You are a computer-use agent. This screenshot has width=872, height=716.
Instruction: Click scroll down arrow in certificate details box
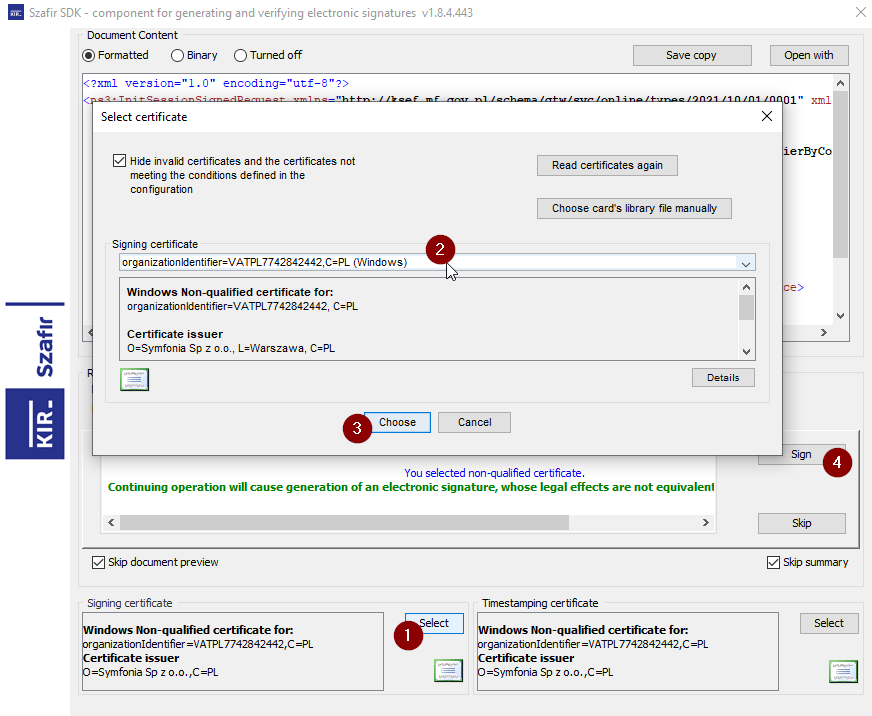pos(746,352)
